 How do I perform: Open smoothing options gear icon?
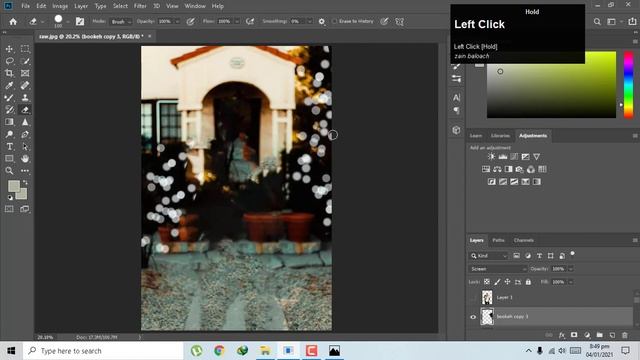322,22
